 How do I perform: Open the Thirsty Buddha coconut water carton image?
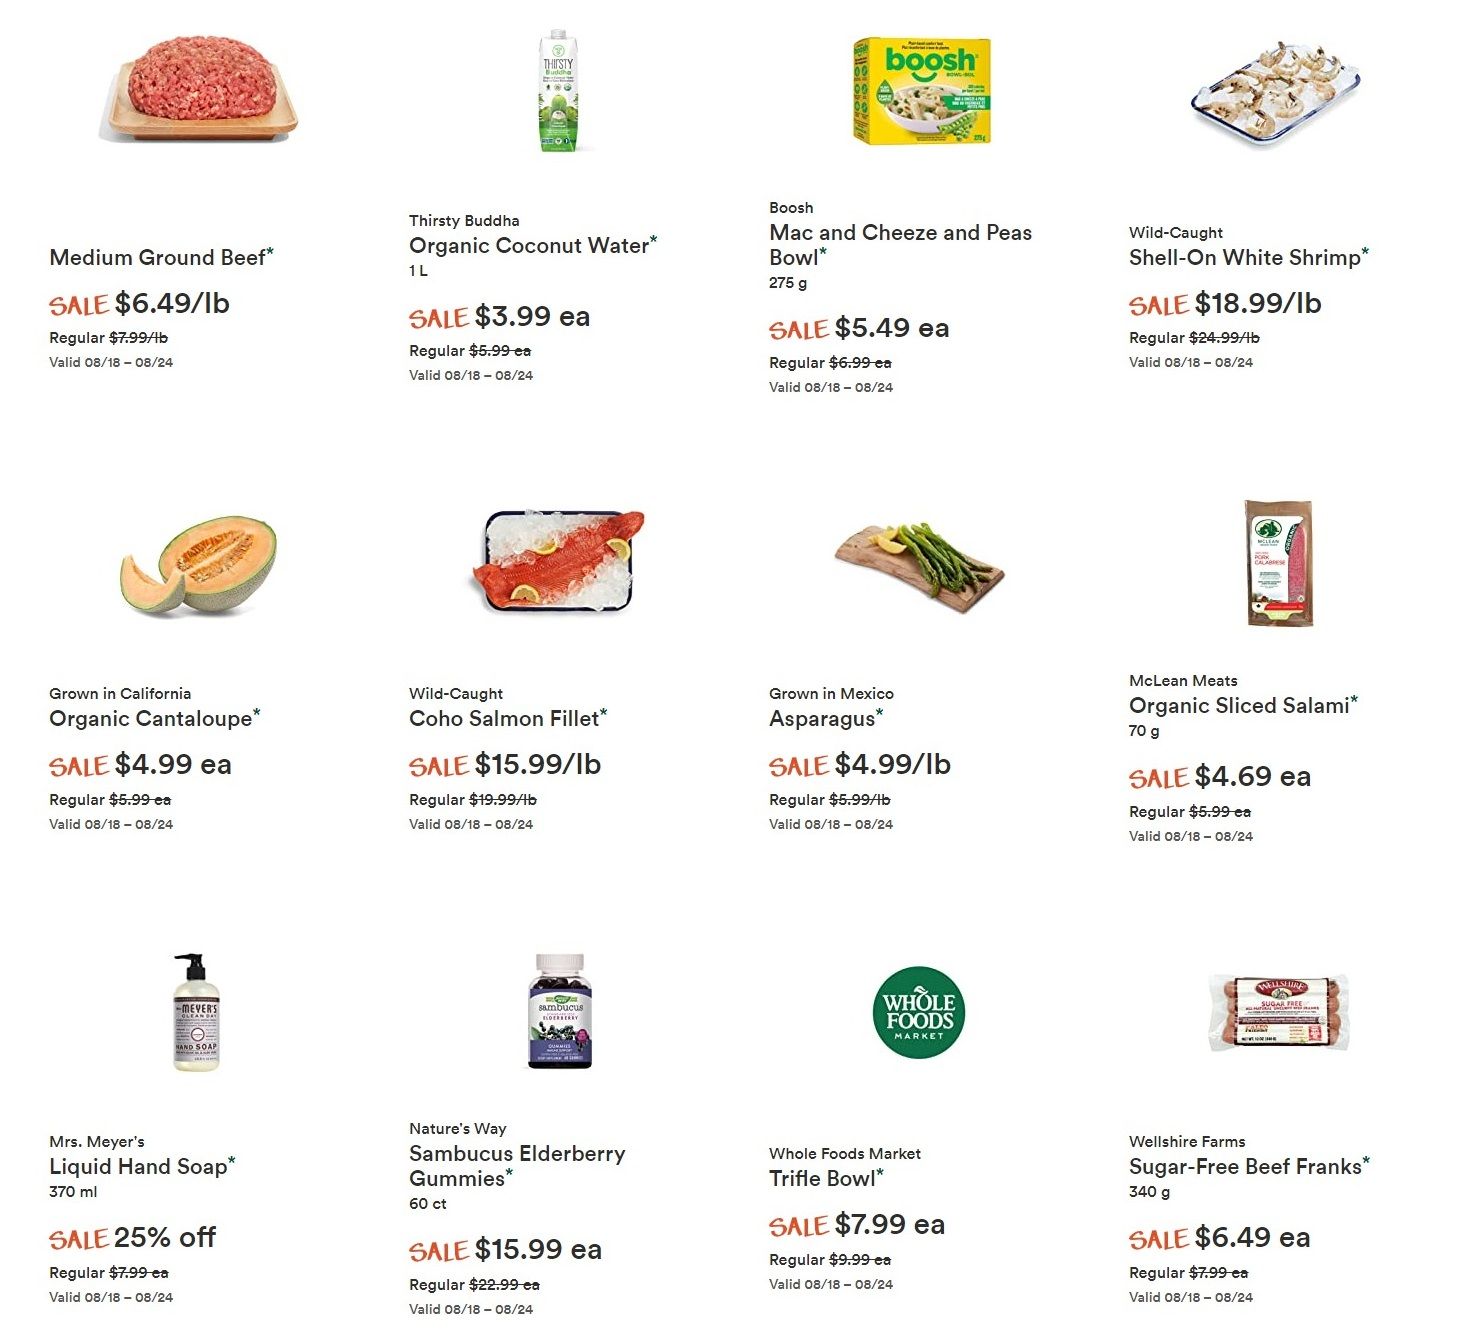point(558,90)
